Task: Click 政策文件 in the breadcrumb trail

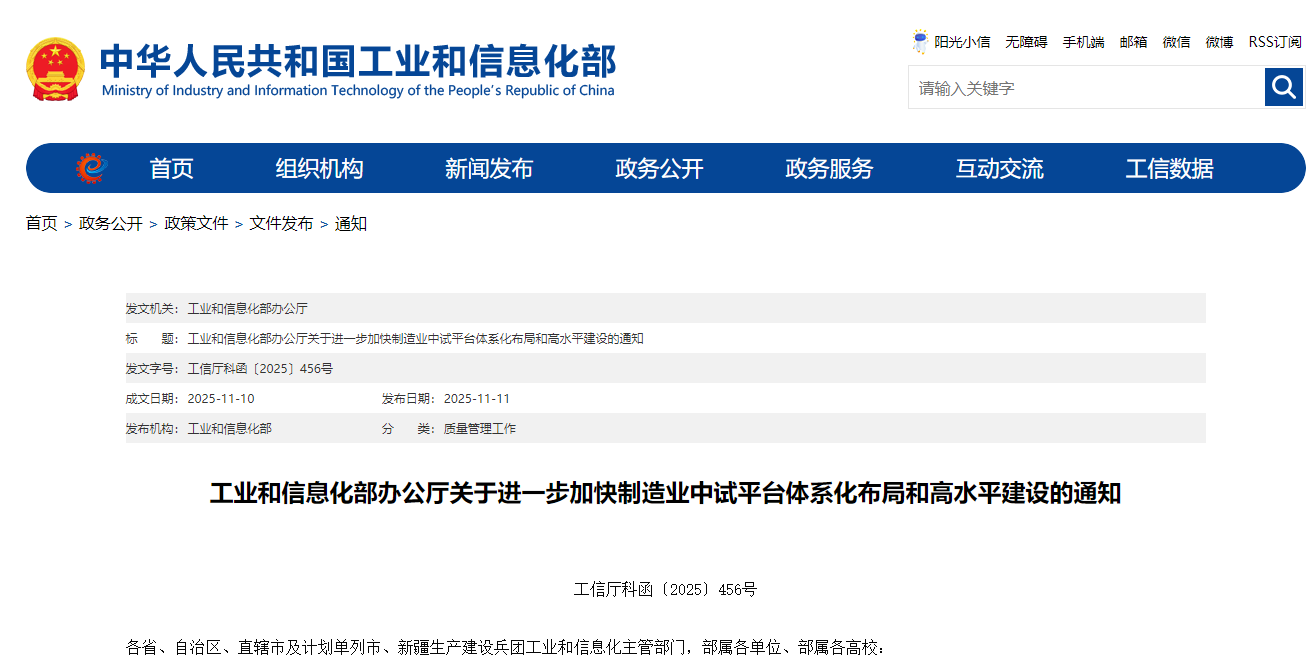Action: 196,224
